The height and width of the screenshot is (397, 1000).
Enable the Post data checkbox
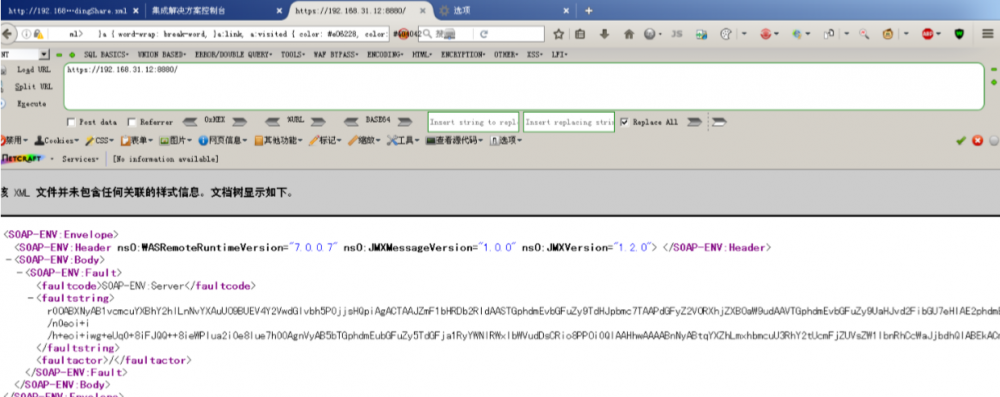[71, 122]
